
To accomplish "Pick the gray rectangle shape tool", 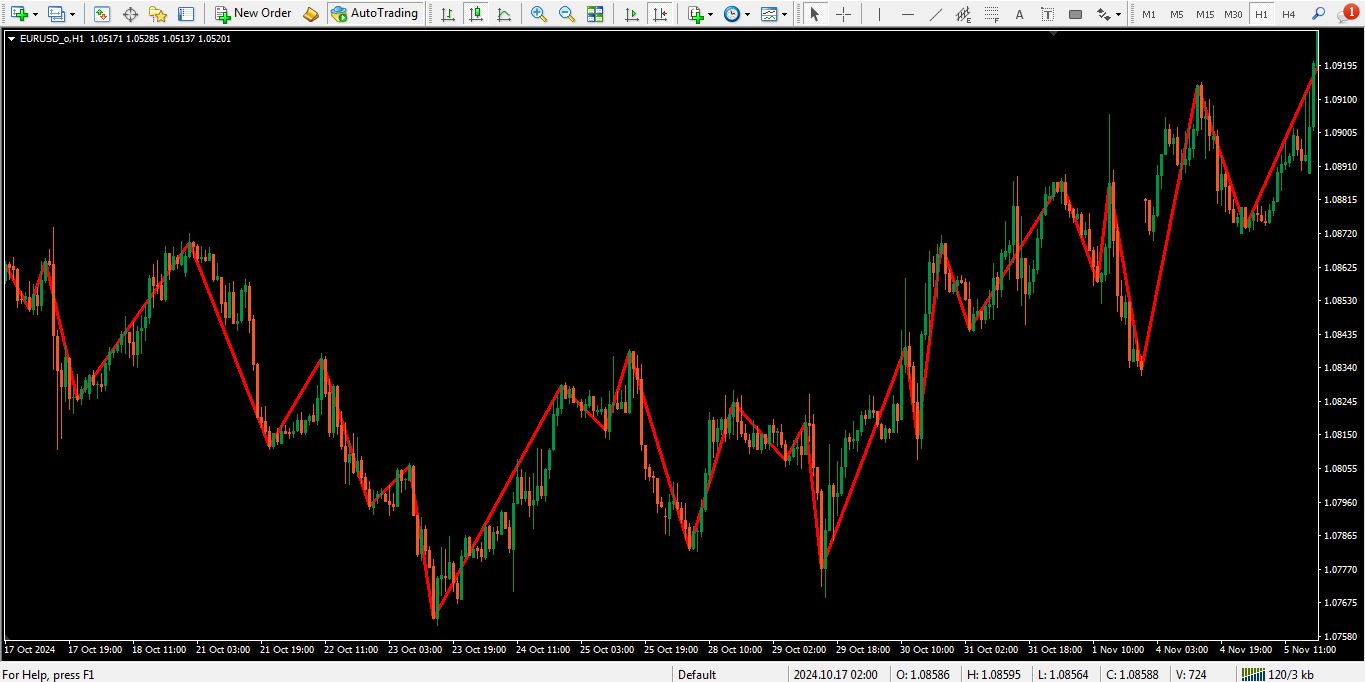I will click(1075, 14).
